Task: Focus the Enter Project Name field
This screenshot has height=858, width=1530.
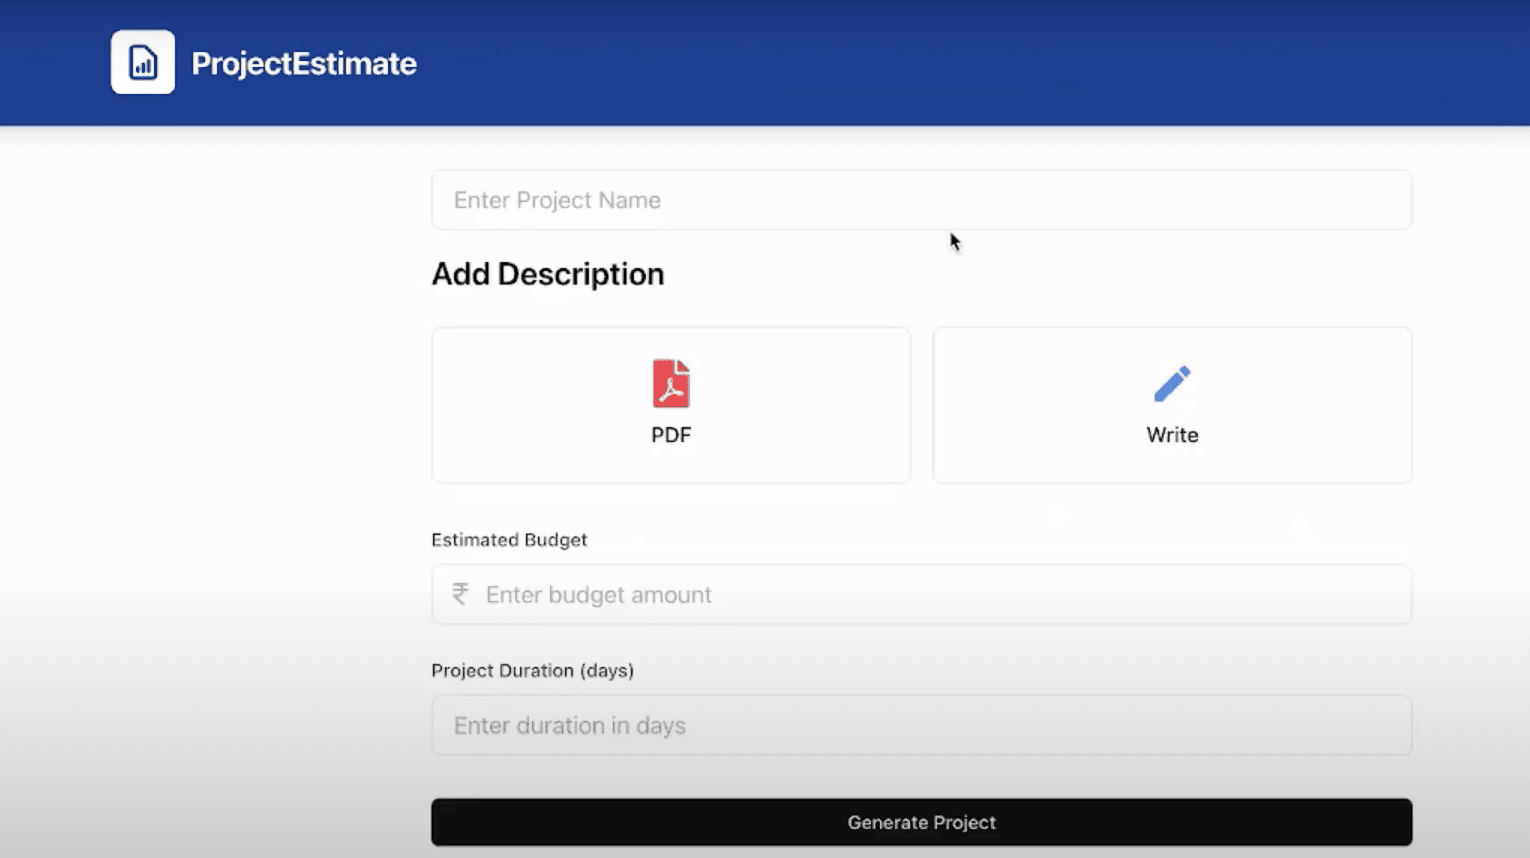Action: tap(921, 200)
